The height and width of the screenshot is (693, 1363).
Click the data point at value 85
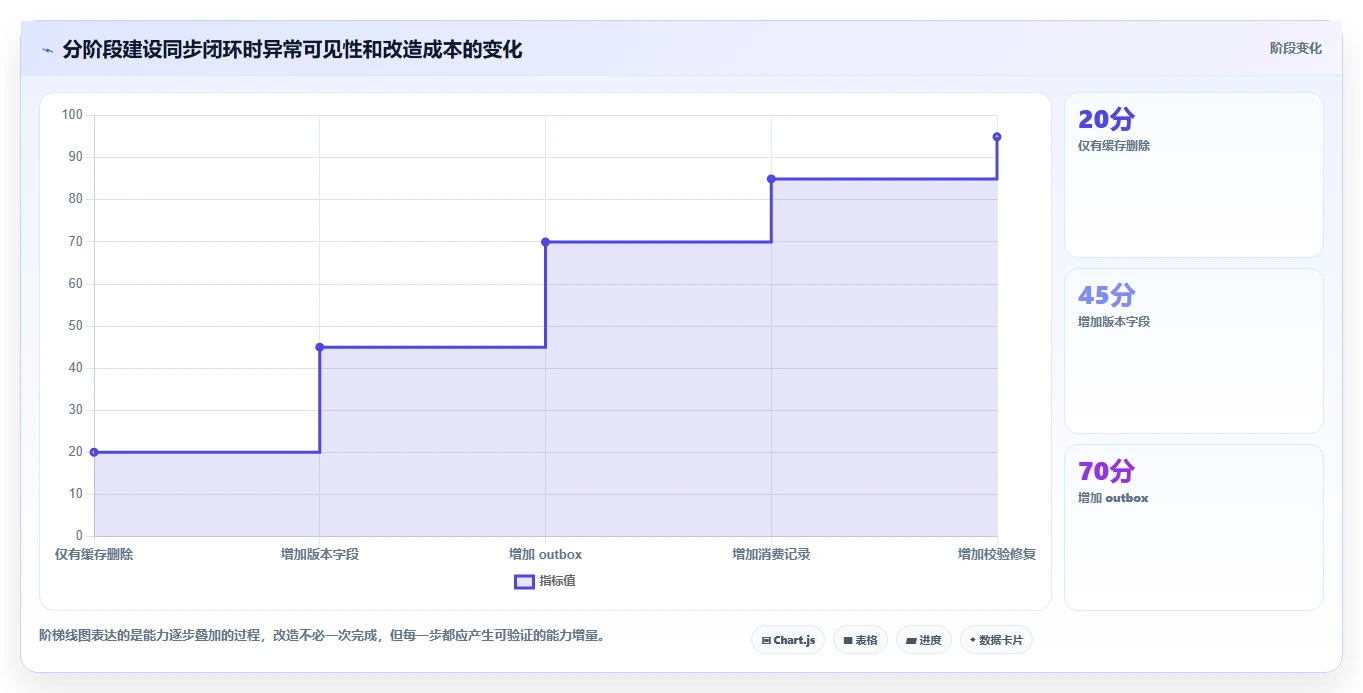(771, 179)
